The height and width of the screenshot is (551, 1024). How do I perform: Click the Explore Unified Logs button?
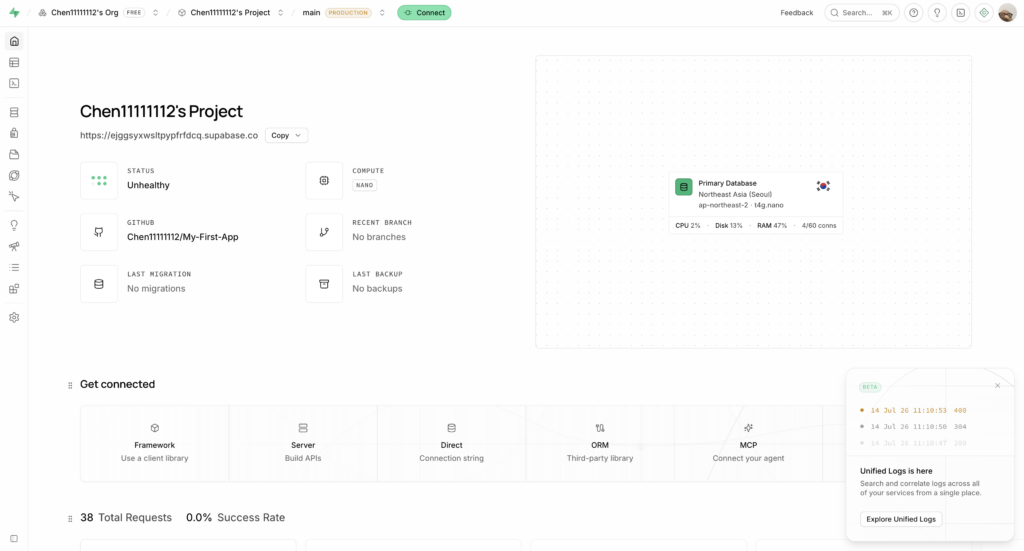point(901,519)
